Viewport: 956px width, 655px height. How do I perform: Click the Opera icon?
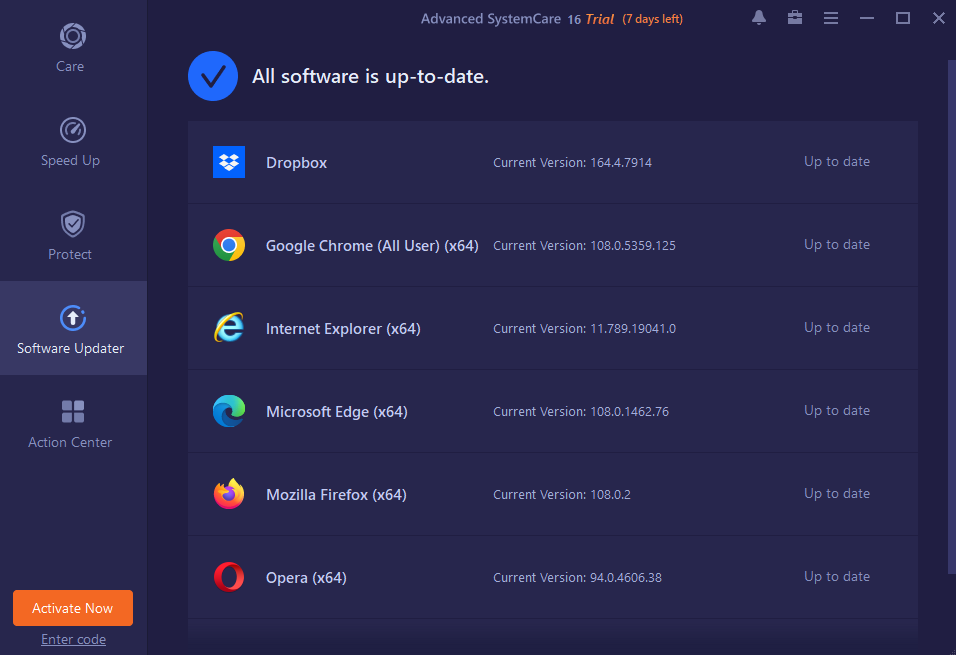pyautogui.click(x=229, y=577)
